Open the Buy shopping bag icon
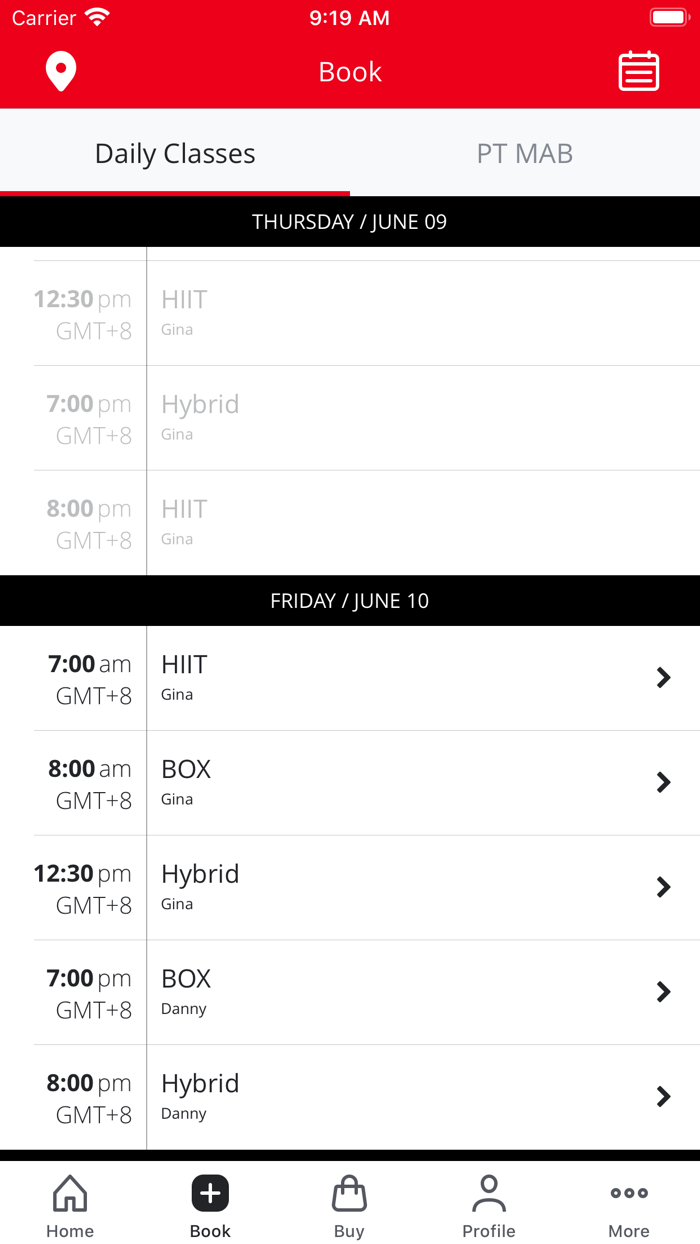 tap(349, 1194)
